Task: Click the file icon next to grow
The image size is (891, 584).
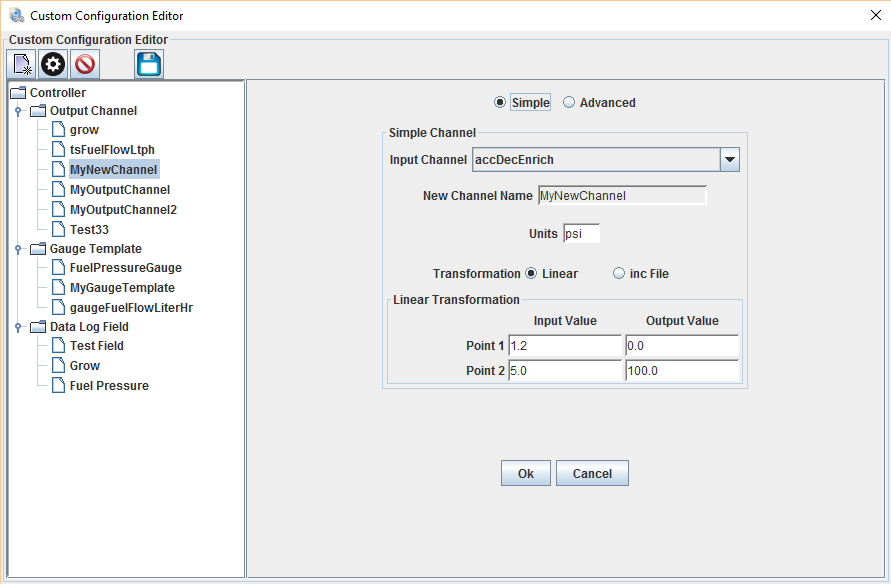Action: point(58,130)
